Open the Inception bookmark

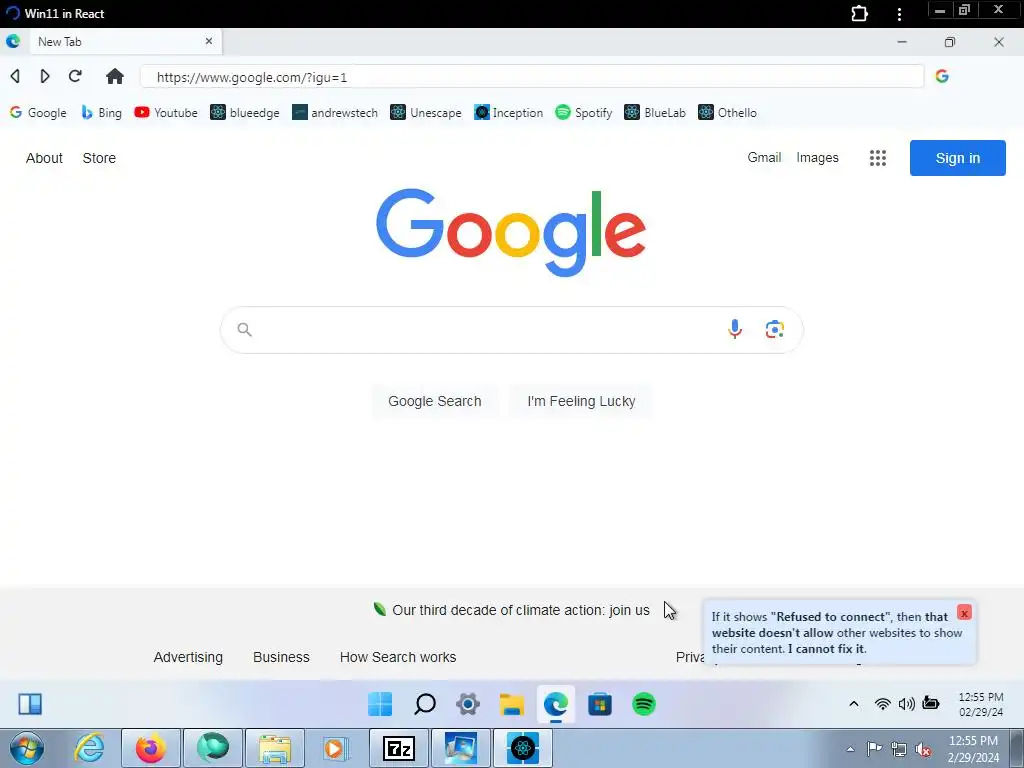(x=509, y=112)
